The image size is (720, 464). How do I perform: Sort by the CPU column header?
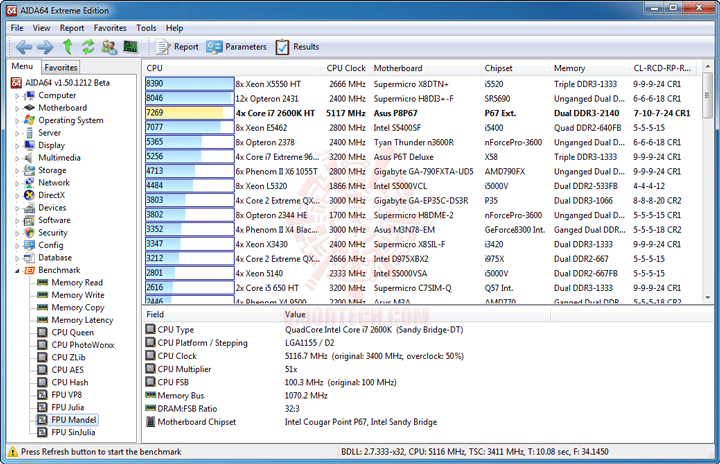click(232, 68)
